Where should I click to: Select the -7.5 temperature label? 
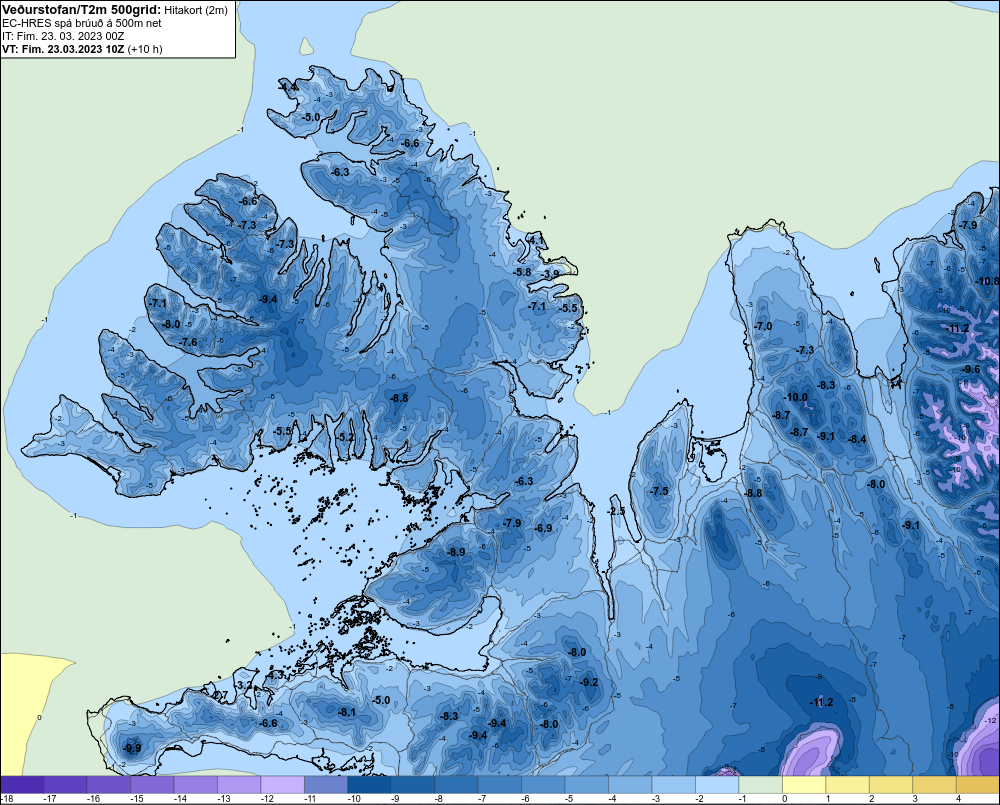(659, 491)
